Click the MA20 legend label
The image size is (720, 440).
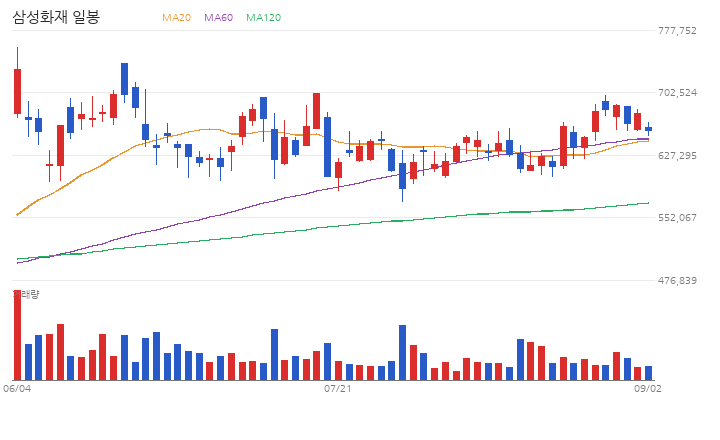point(176,17)
